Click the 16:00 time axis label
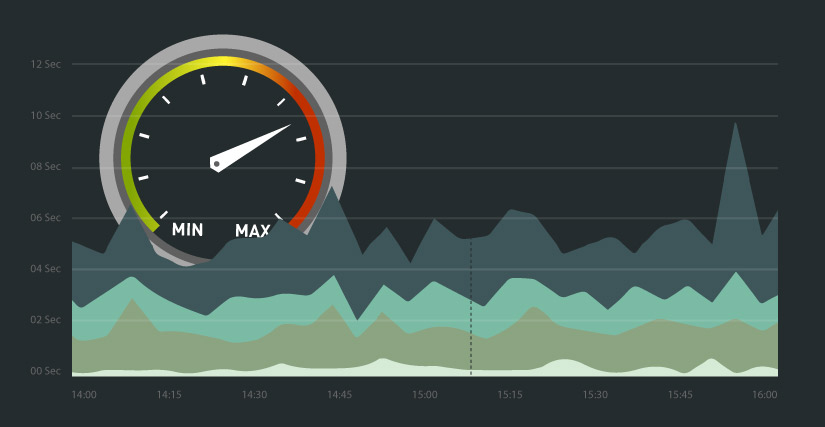Image resolution: width=825 pixels, height=427 pixels. [765, 395]
